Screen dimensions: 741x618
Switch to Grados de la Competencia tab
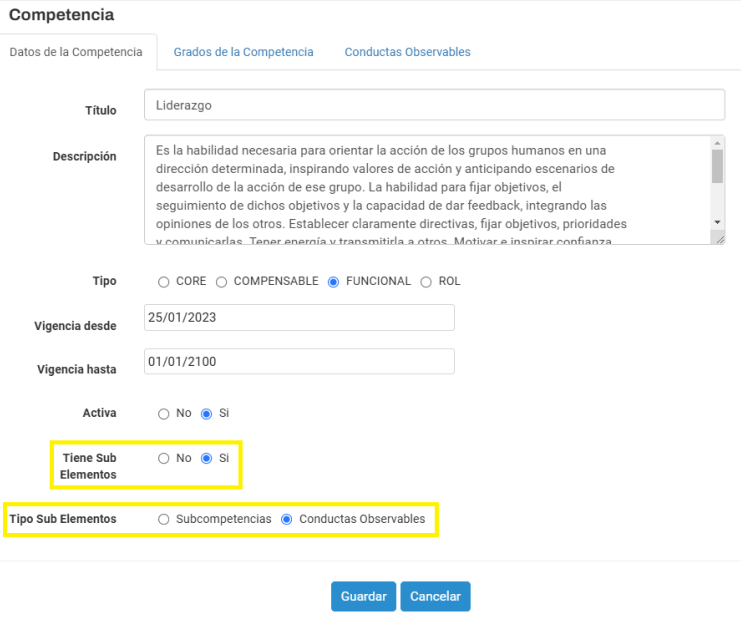pos(243,52)
